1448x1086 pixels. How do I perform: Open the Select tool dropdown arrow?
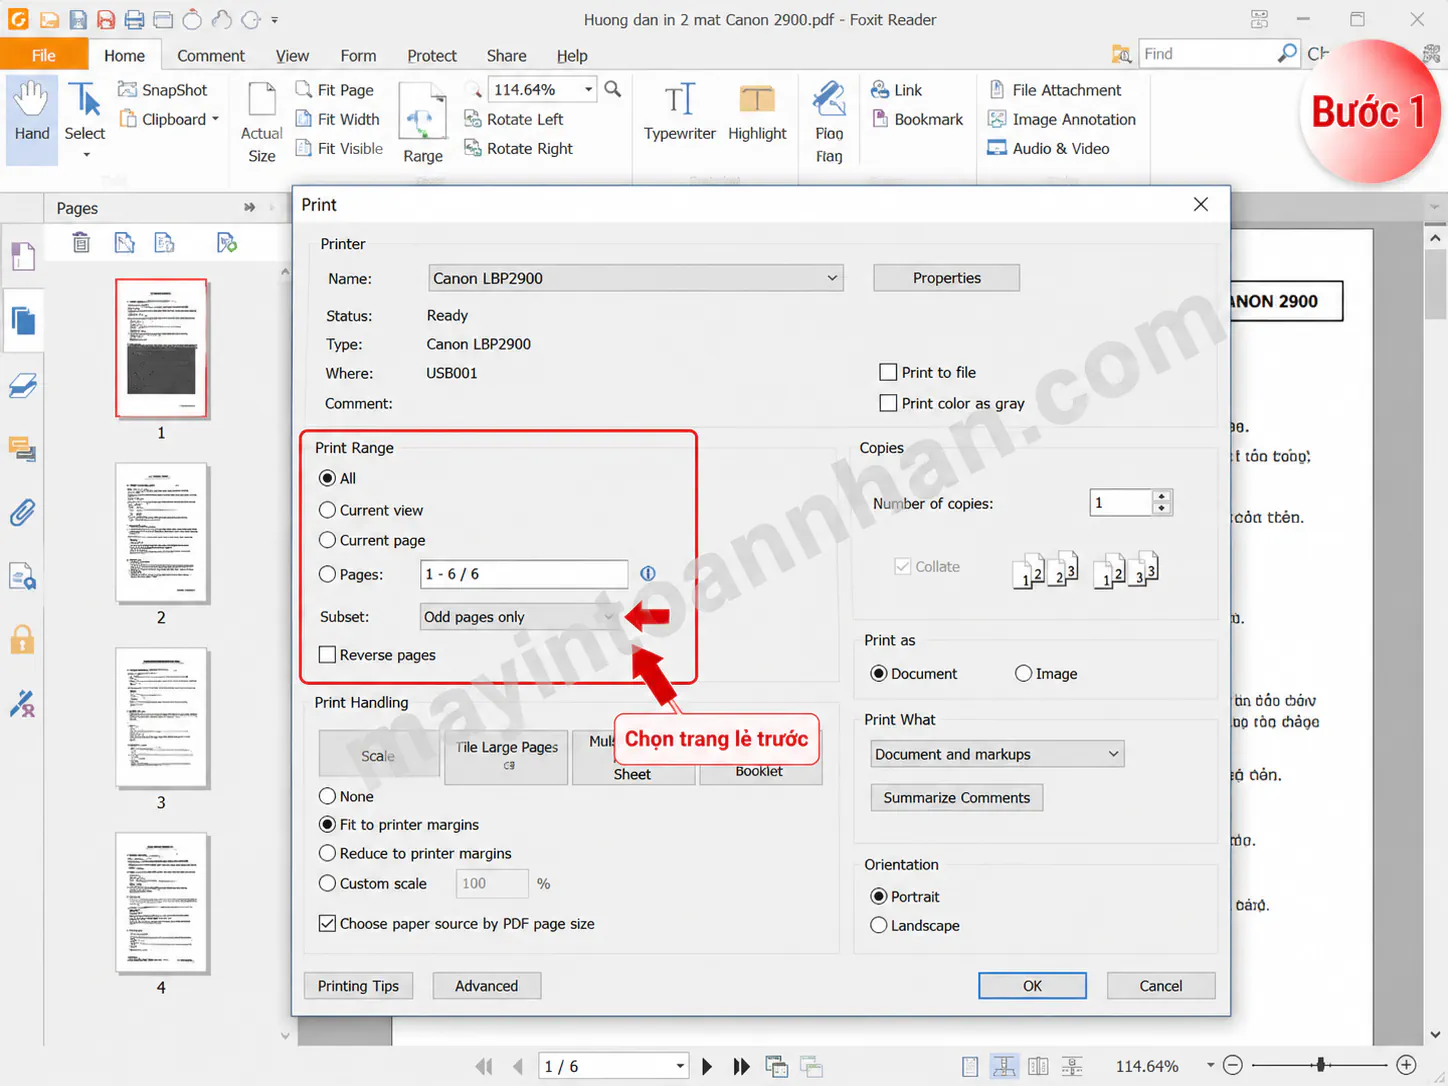coord(86,155)
